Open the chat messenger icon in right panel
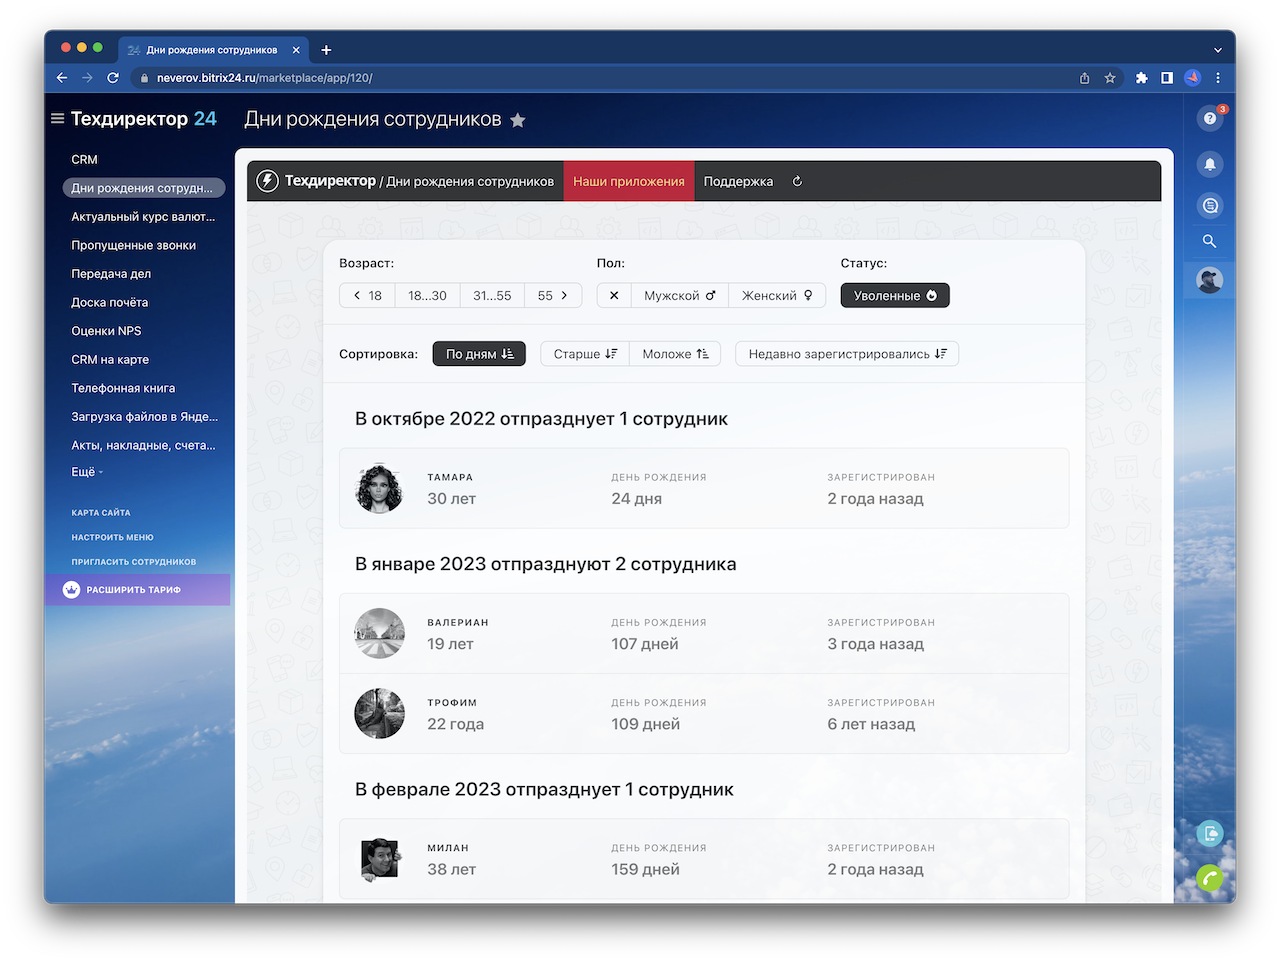The height and width of the screenshot is (962, 1280). click(1210, 206)
